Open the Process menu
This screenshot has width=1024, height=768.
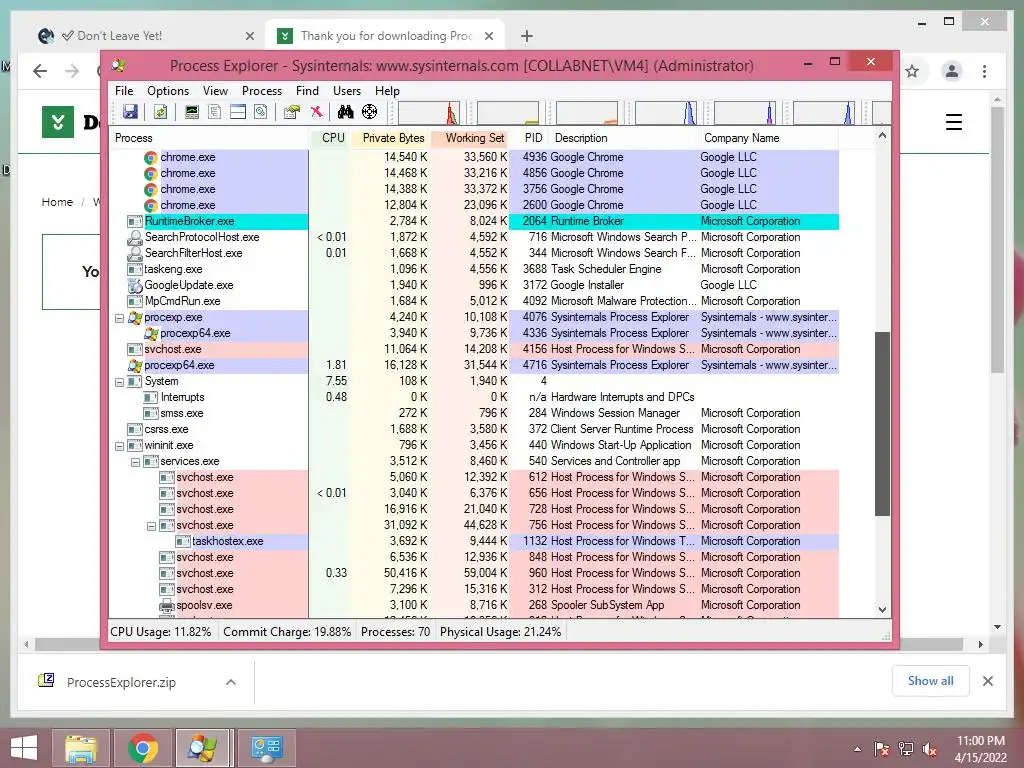(x=262, y=91)
